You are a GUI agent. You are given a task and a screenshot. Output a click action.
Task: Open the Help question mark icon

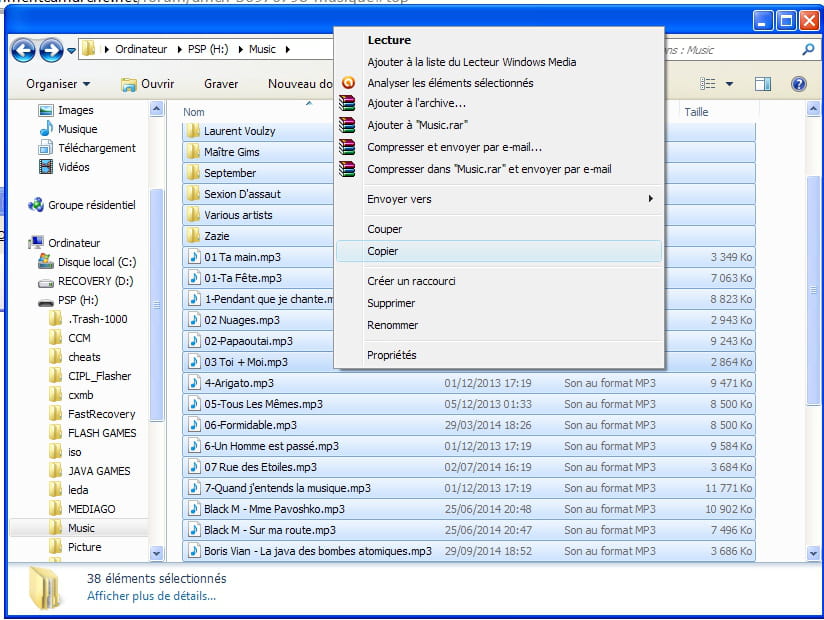tap(798, 84)
